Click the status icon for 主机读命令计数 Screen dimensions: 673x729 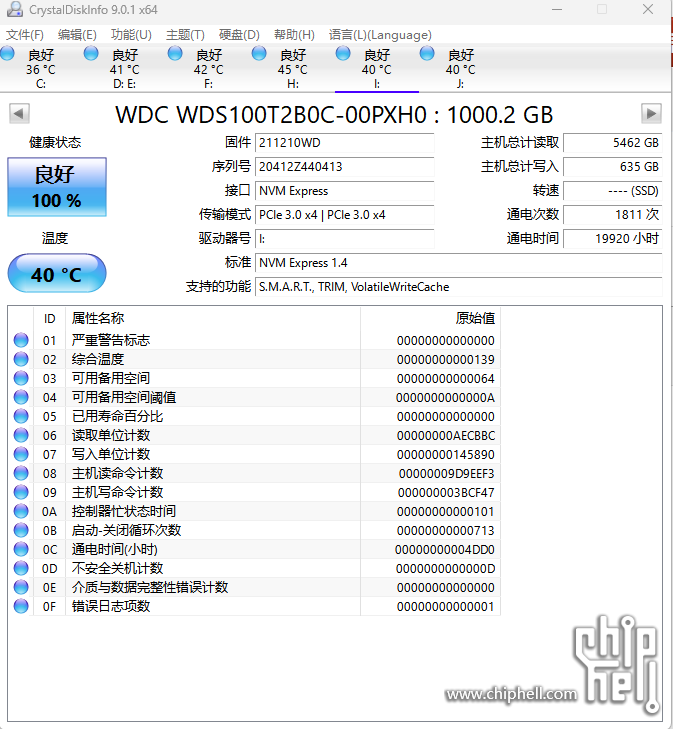[x=21, y=473]
